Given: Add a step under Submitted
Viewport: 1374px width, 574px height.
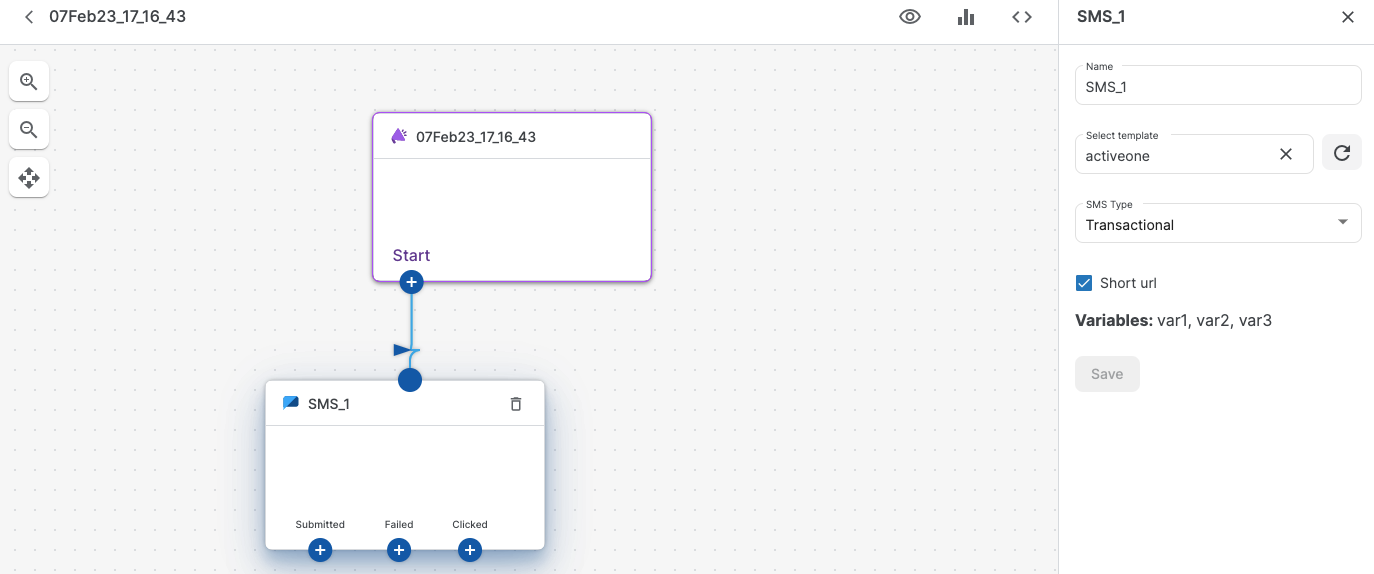Looking at the screenshot, I should 320,550.
